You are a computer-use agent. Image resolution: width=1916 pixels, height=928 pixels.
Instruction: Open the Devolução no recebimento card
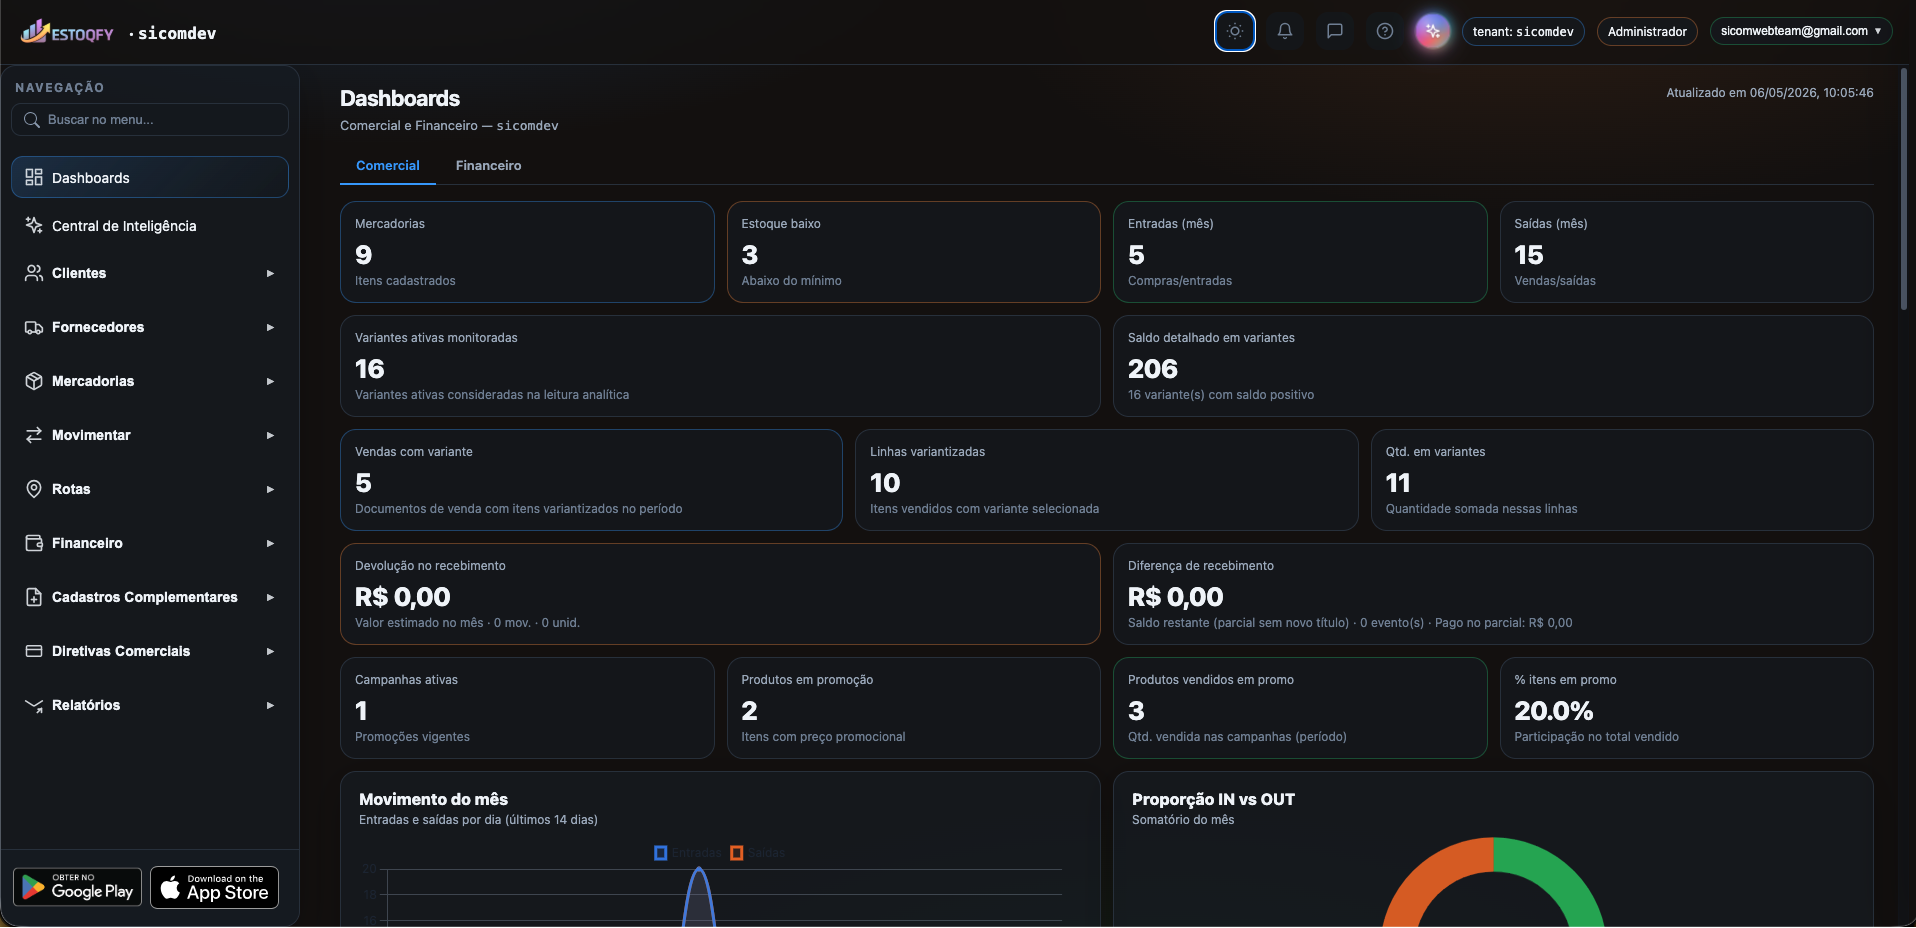(x=720, y=594)
